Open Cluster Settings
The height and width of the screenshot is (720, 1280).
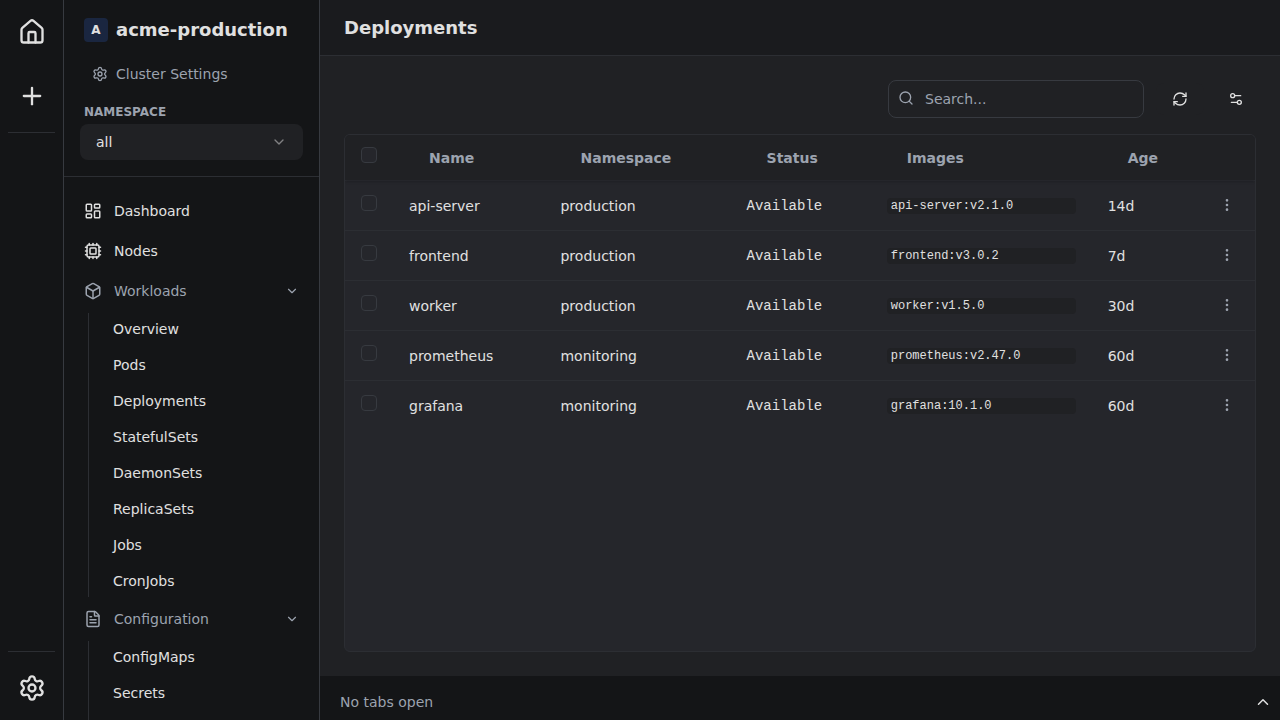pos(171,73)
